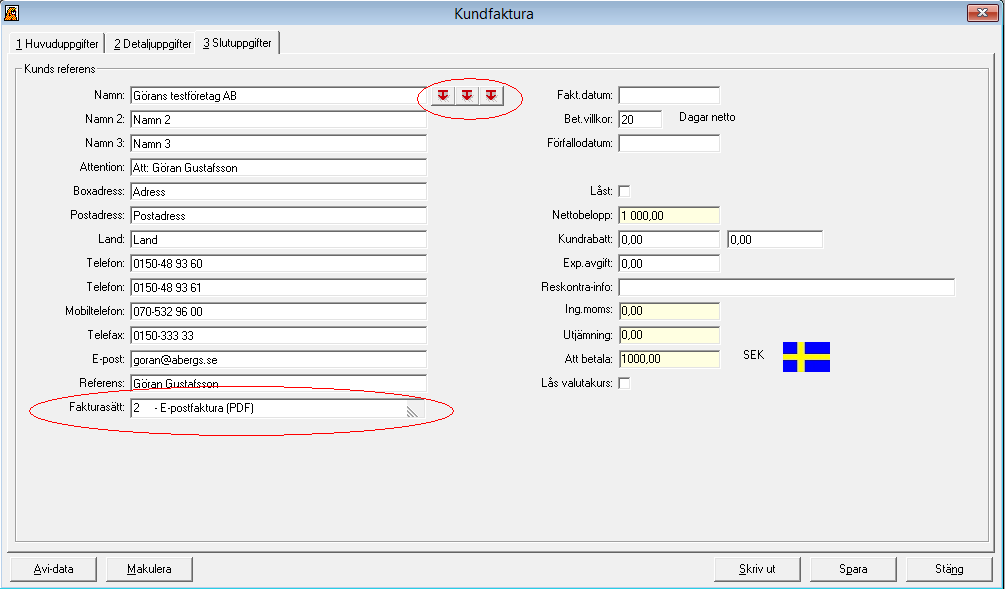This screenshot has height=589, width=1005.
Task: Click the second Kundrabatt field
Action: pyautogui.click(x=775, y=239)
